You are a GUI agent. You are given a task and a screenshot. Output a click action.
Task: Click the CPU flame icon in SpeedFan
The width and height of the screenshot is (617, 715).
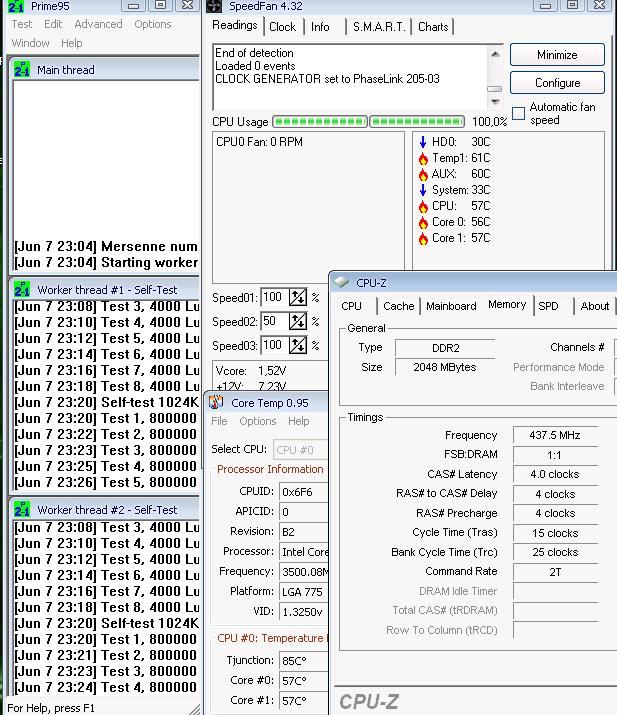[423, 207]
